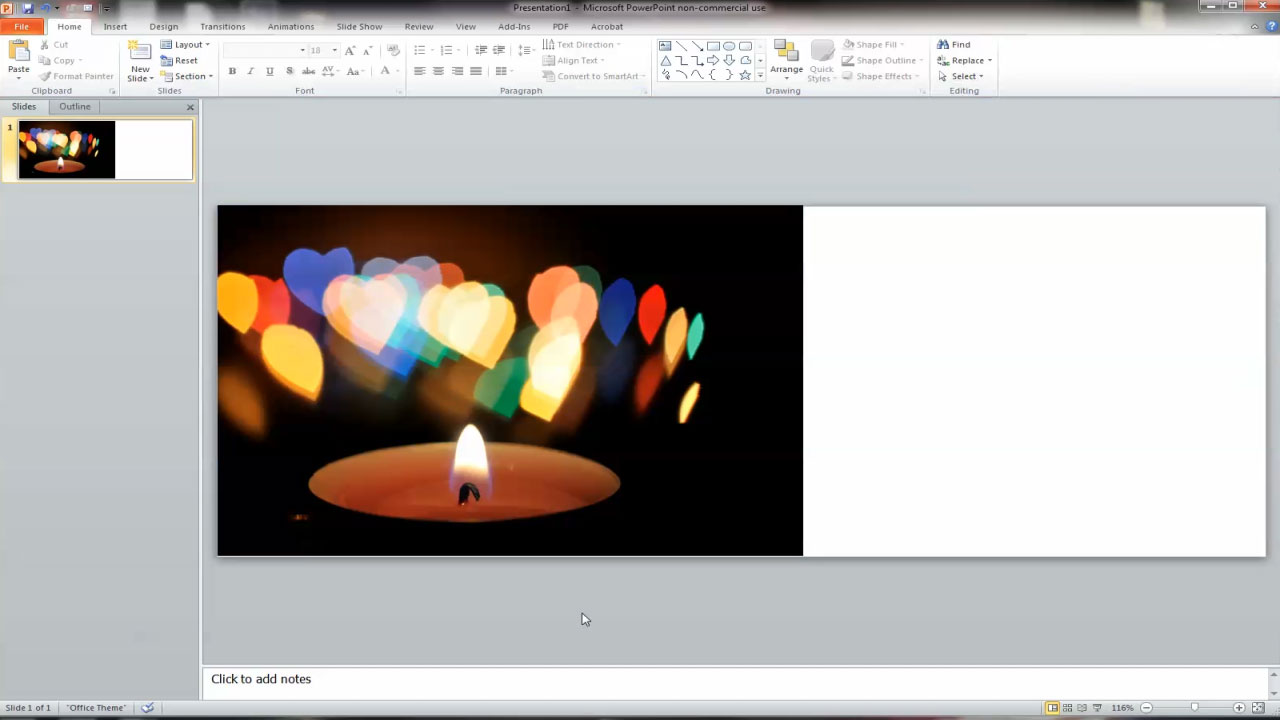The image size is (1280, 720).
Task: Select the Right Arrow shape in gallery
Action: click(x=713, y=61)
